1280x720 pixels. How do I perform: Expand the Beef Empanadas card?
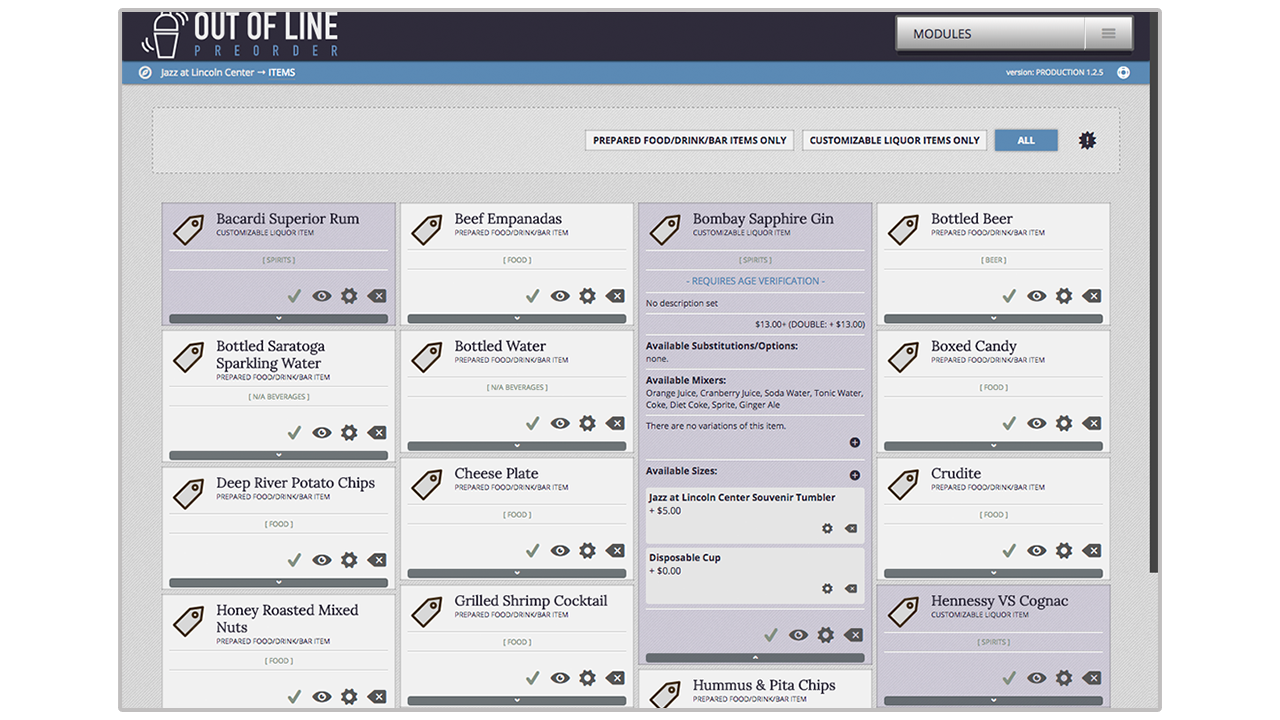click(517, 319)
